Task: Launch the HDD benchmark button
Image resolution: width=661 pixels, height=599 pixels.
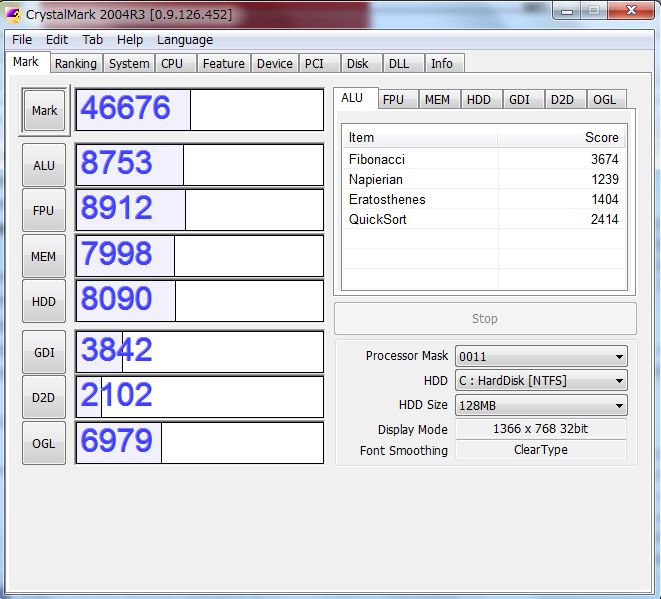Action: (44, 301)
